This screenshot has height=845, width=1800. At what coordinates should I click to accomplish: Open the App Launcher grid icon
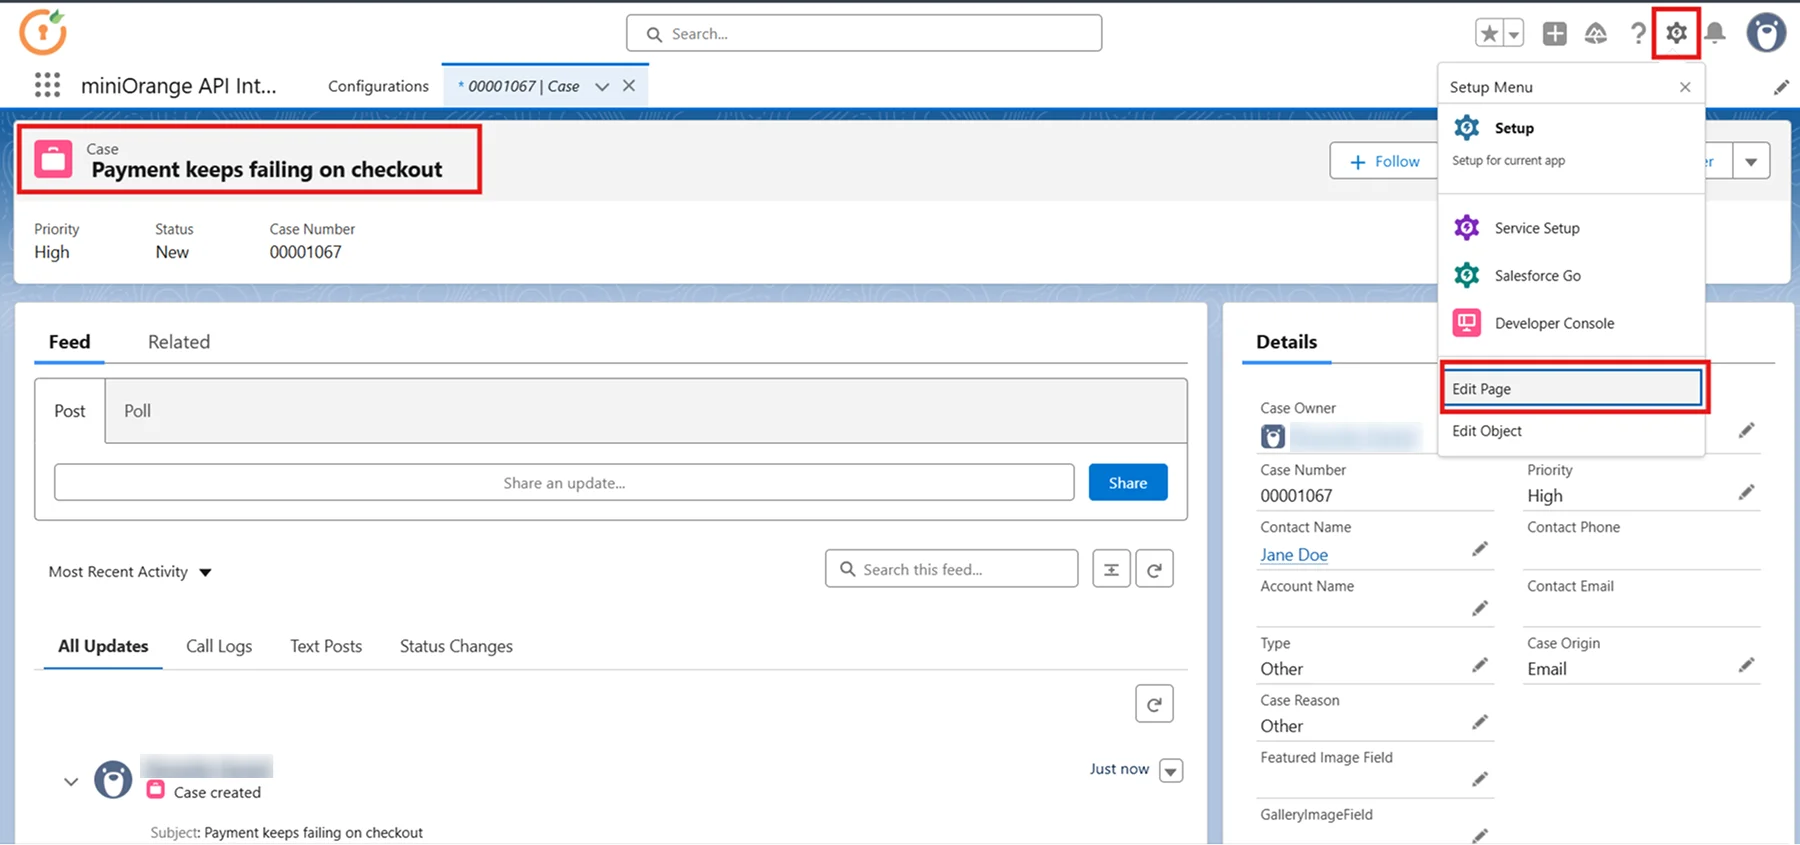point(47,85)
